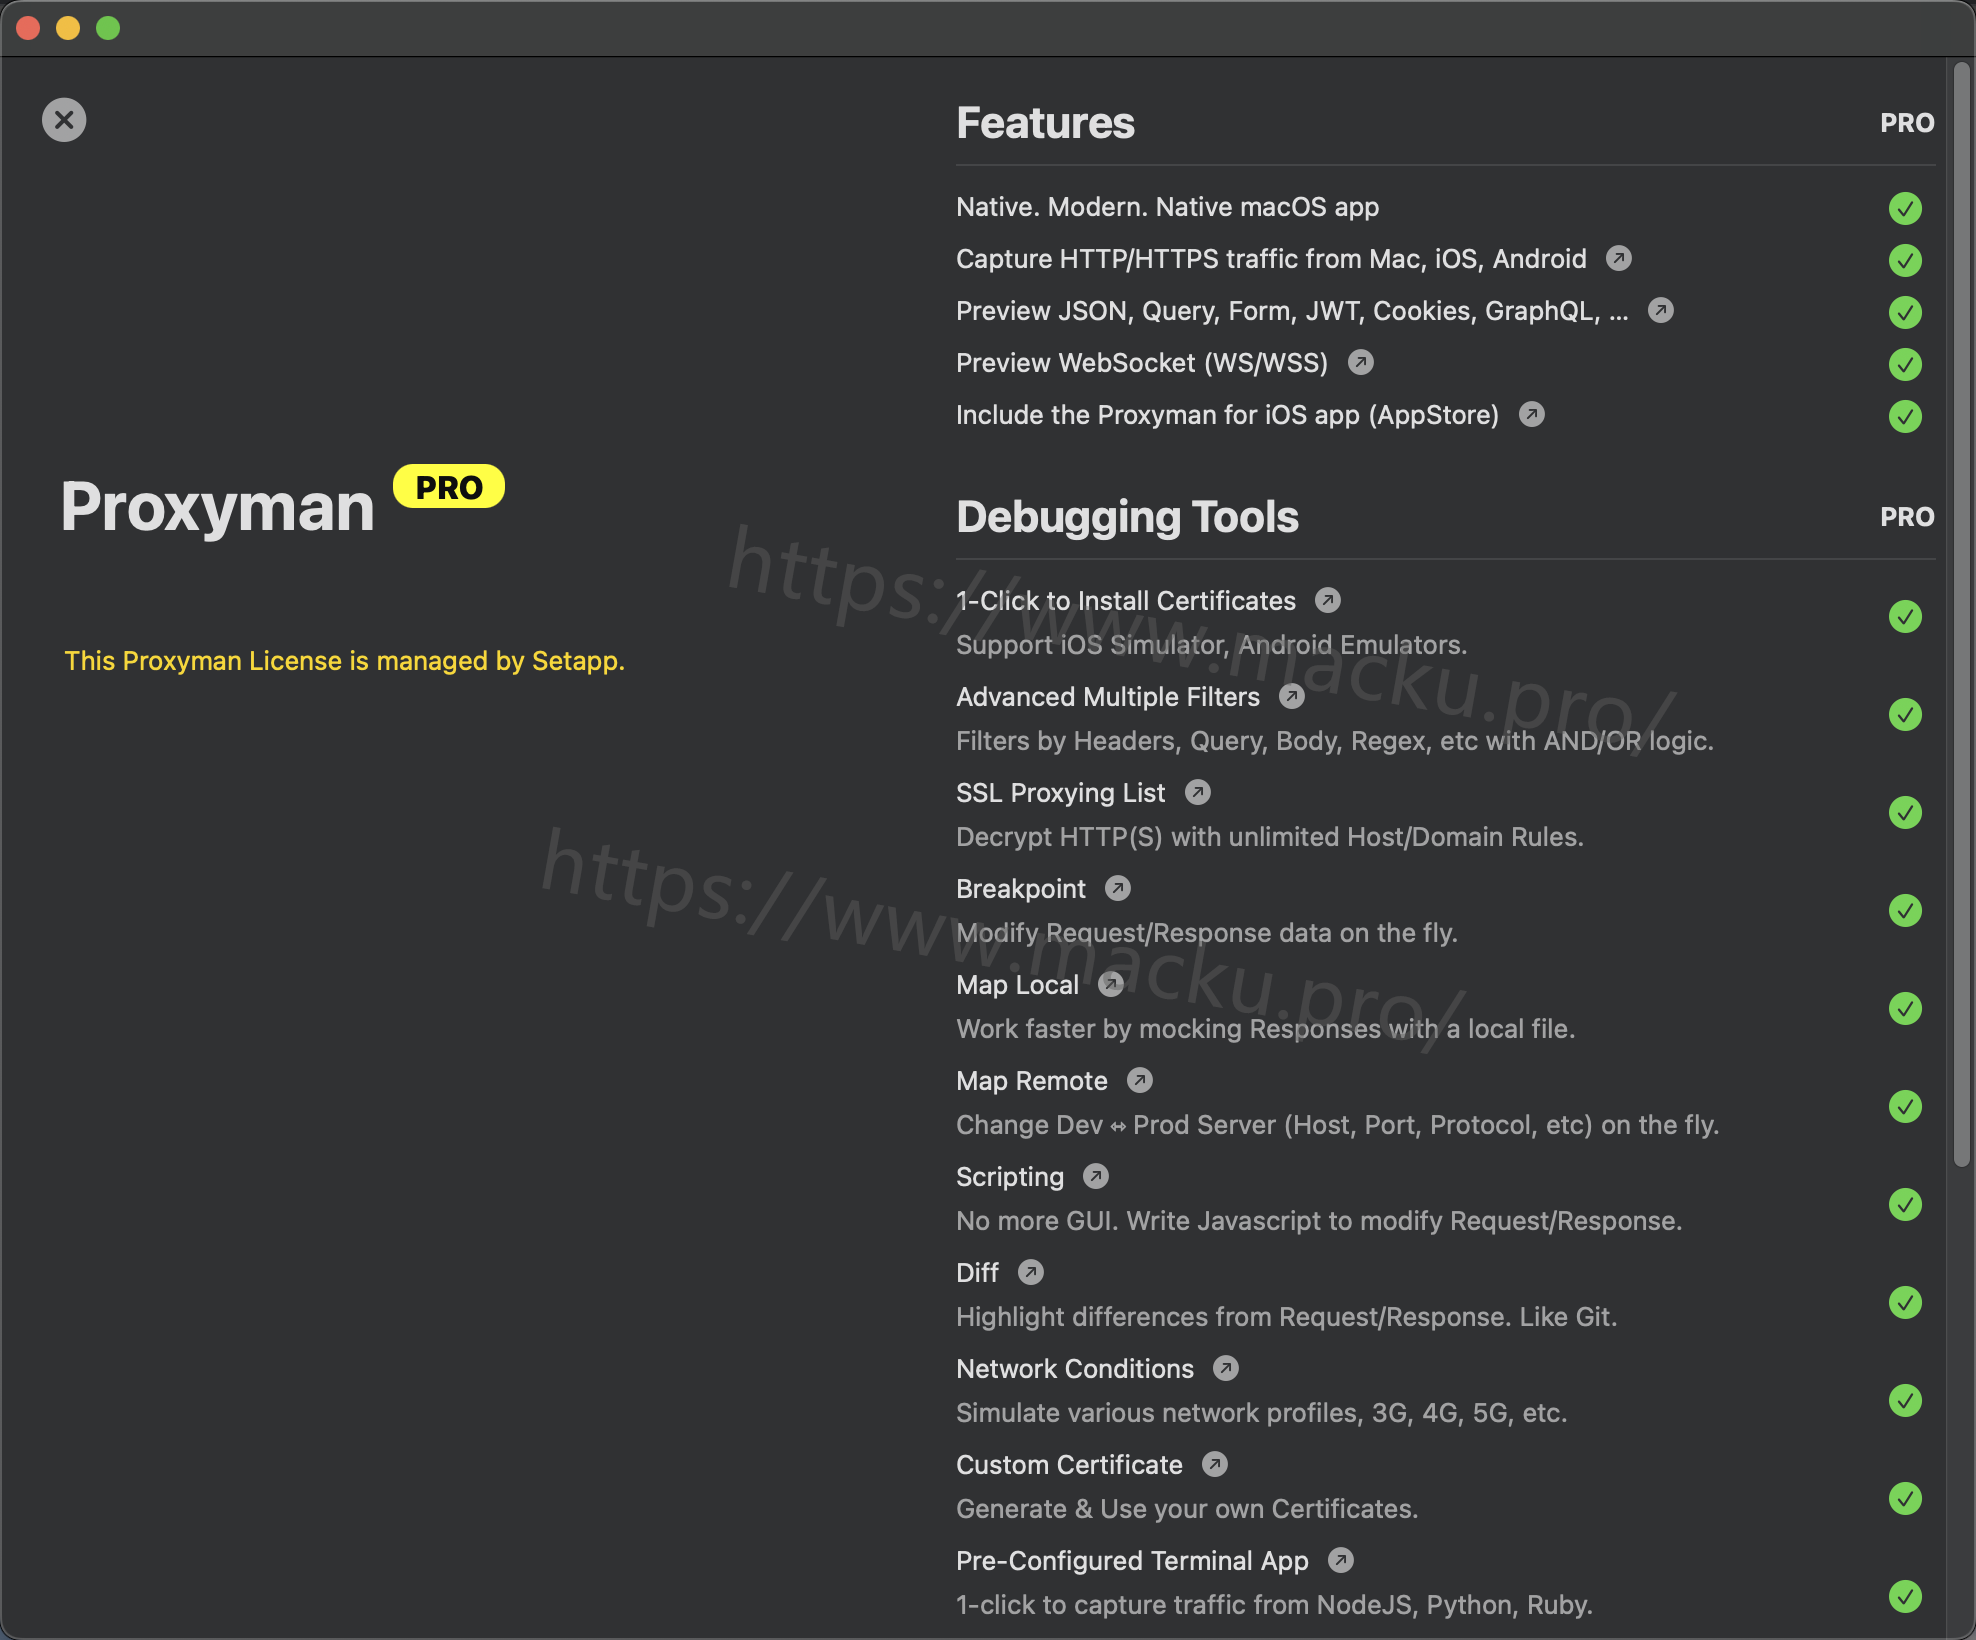1976x1640 pixels.
Task: Click the Pre-Configured Terminal App title
Action: coord(1132,1561)
